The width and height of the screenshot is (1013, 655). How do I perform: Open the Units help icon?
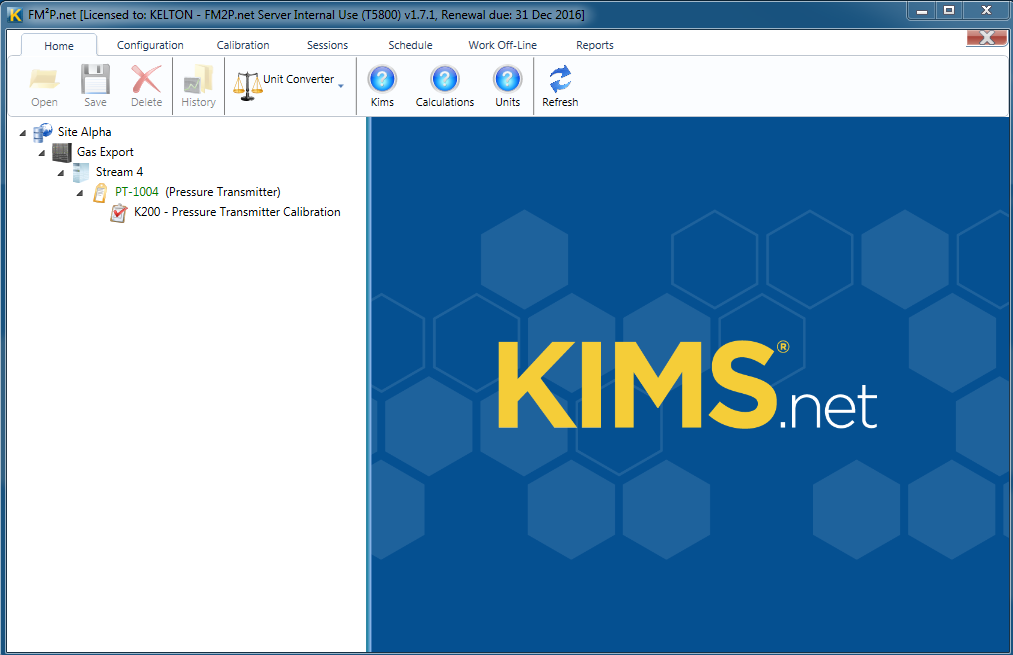coord(507,79)
